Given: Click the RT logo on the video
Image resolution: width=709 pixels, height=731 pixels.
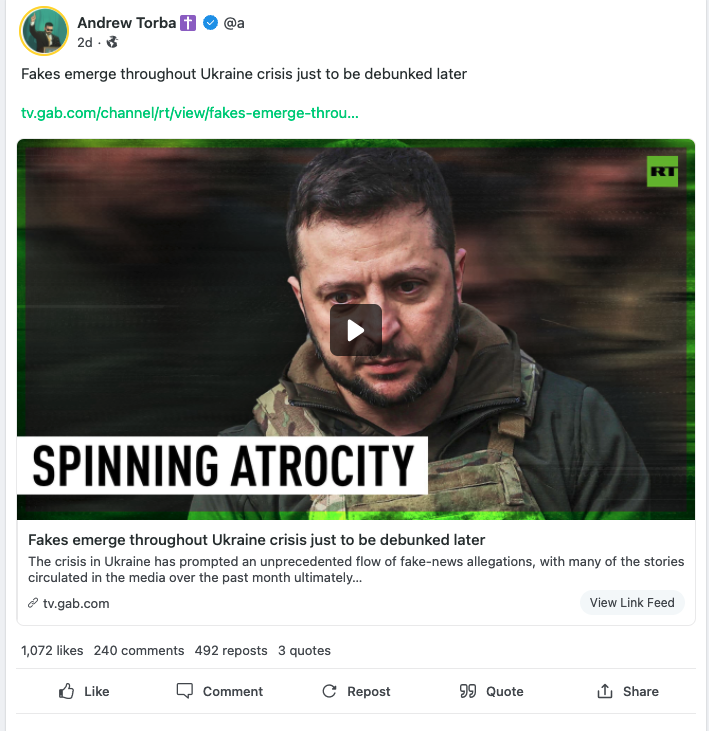Looking at the screenshot, I should coord(663,171).
